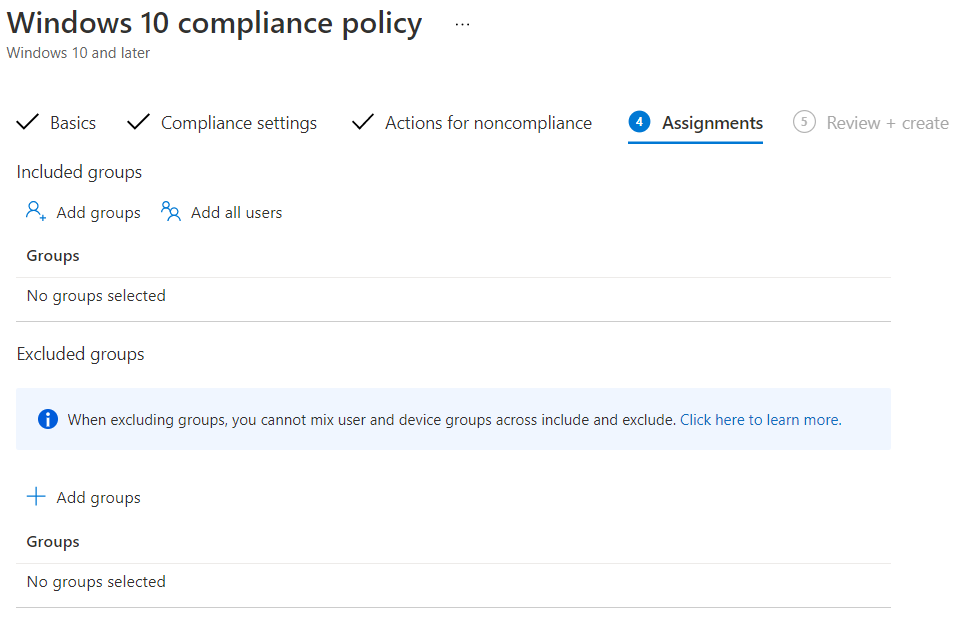961x618 pixels.
Task: Click the Add all users people icon
Action: pos(170,211)
